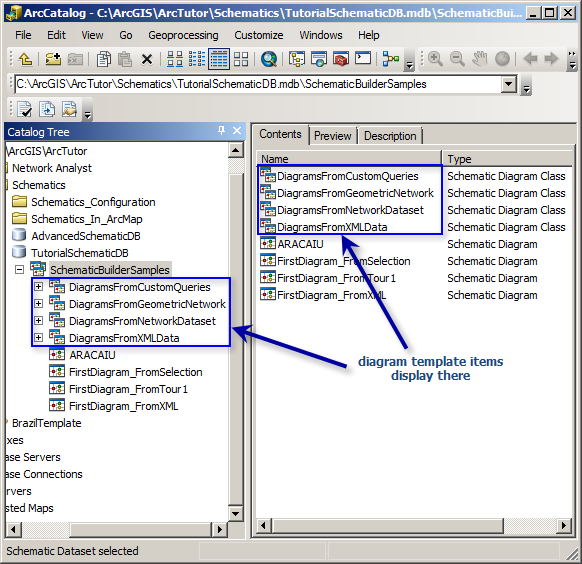Screen dimensions: 582x564
Task: Switch to the Preview tab
Action: click(333, 136)
